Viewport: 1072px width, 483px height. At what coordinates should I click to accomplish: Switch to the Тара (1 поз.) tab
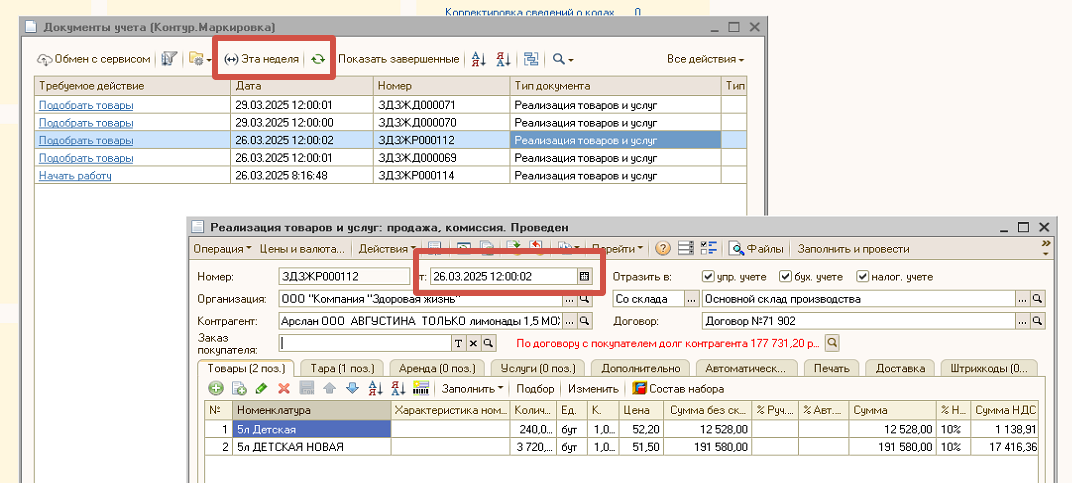[340, 368]
